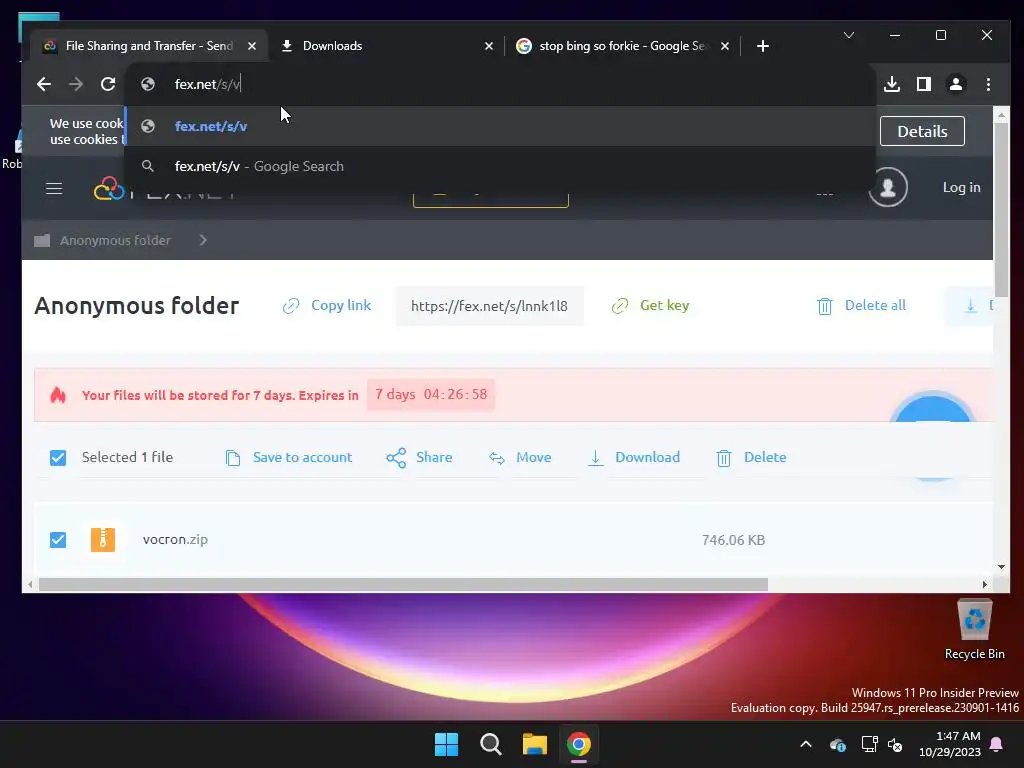Click the Delete action label for selected file

[765, 458]
